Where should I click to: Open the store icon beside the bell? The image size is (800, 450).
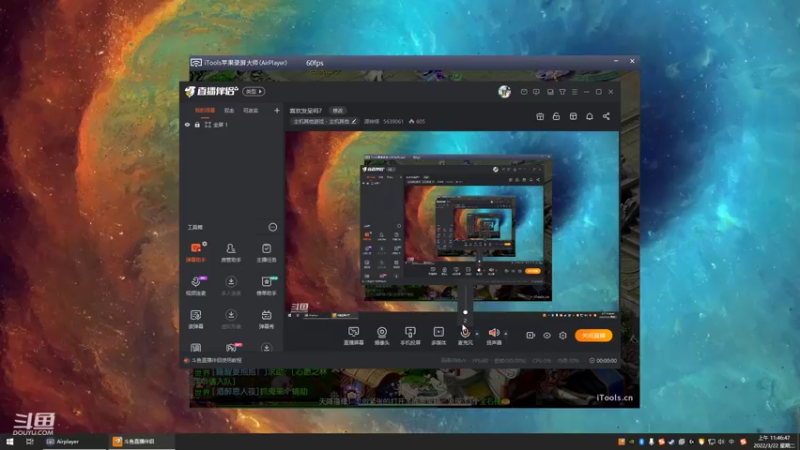[x=573, y=116]
